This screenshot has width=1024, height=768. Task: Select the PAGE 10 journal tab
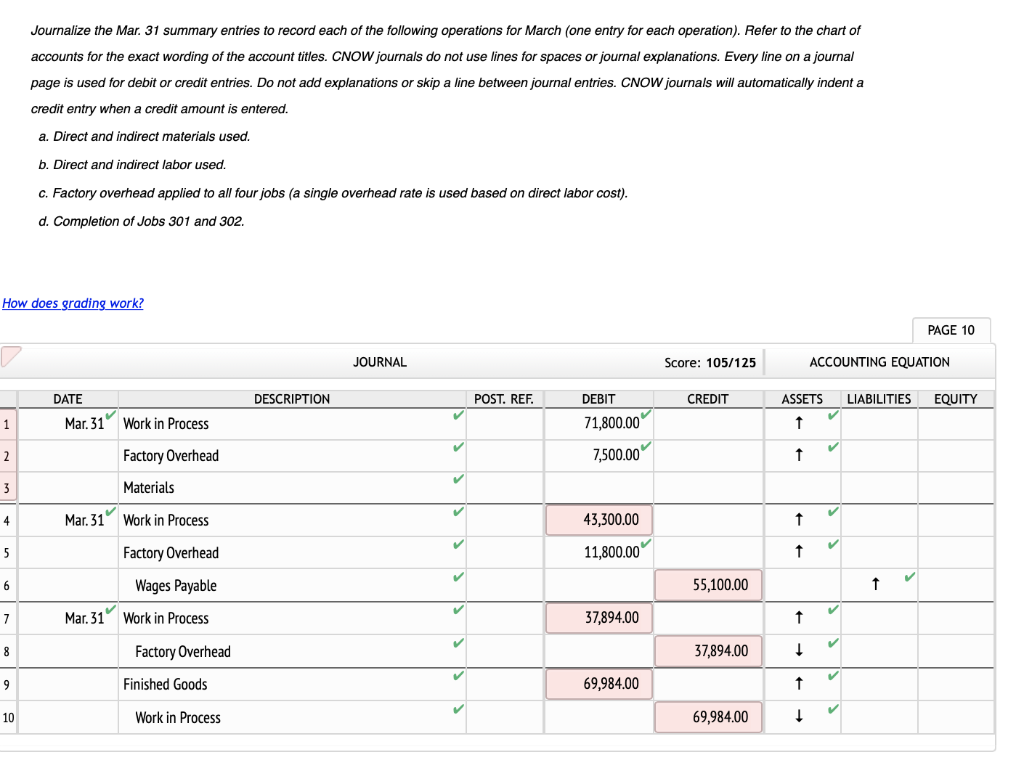(951, 330)
